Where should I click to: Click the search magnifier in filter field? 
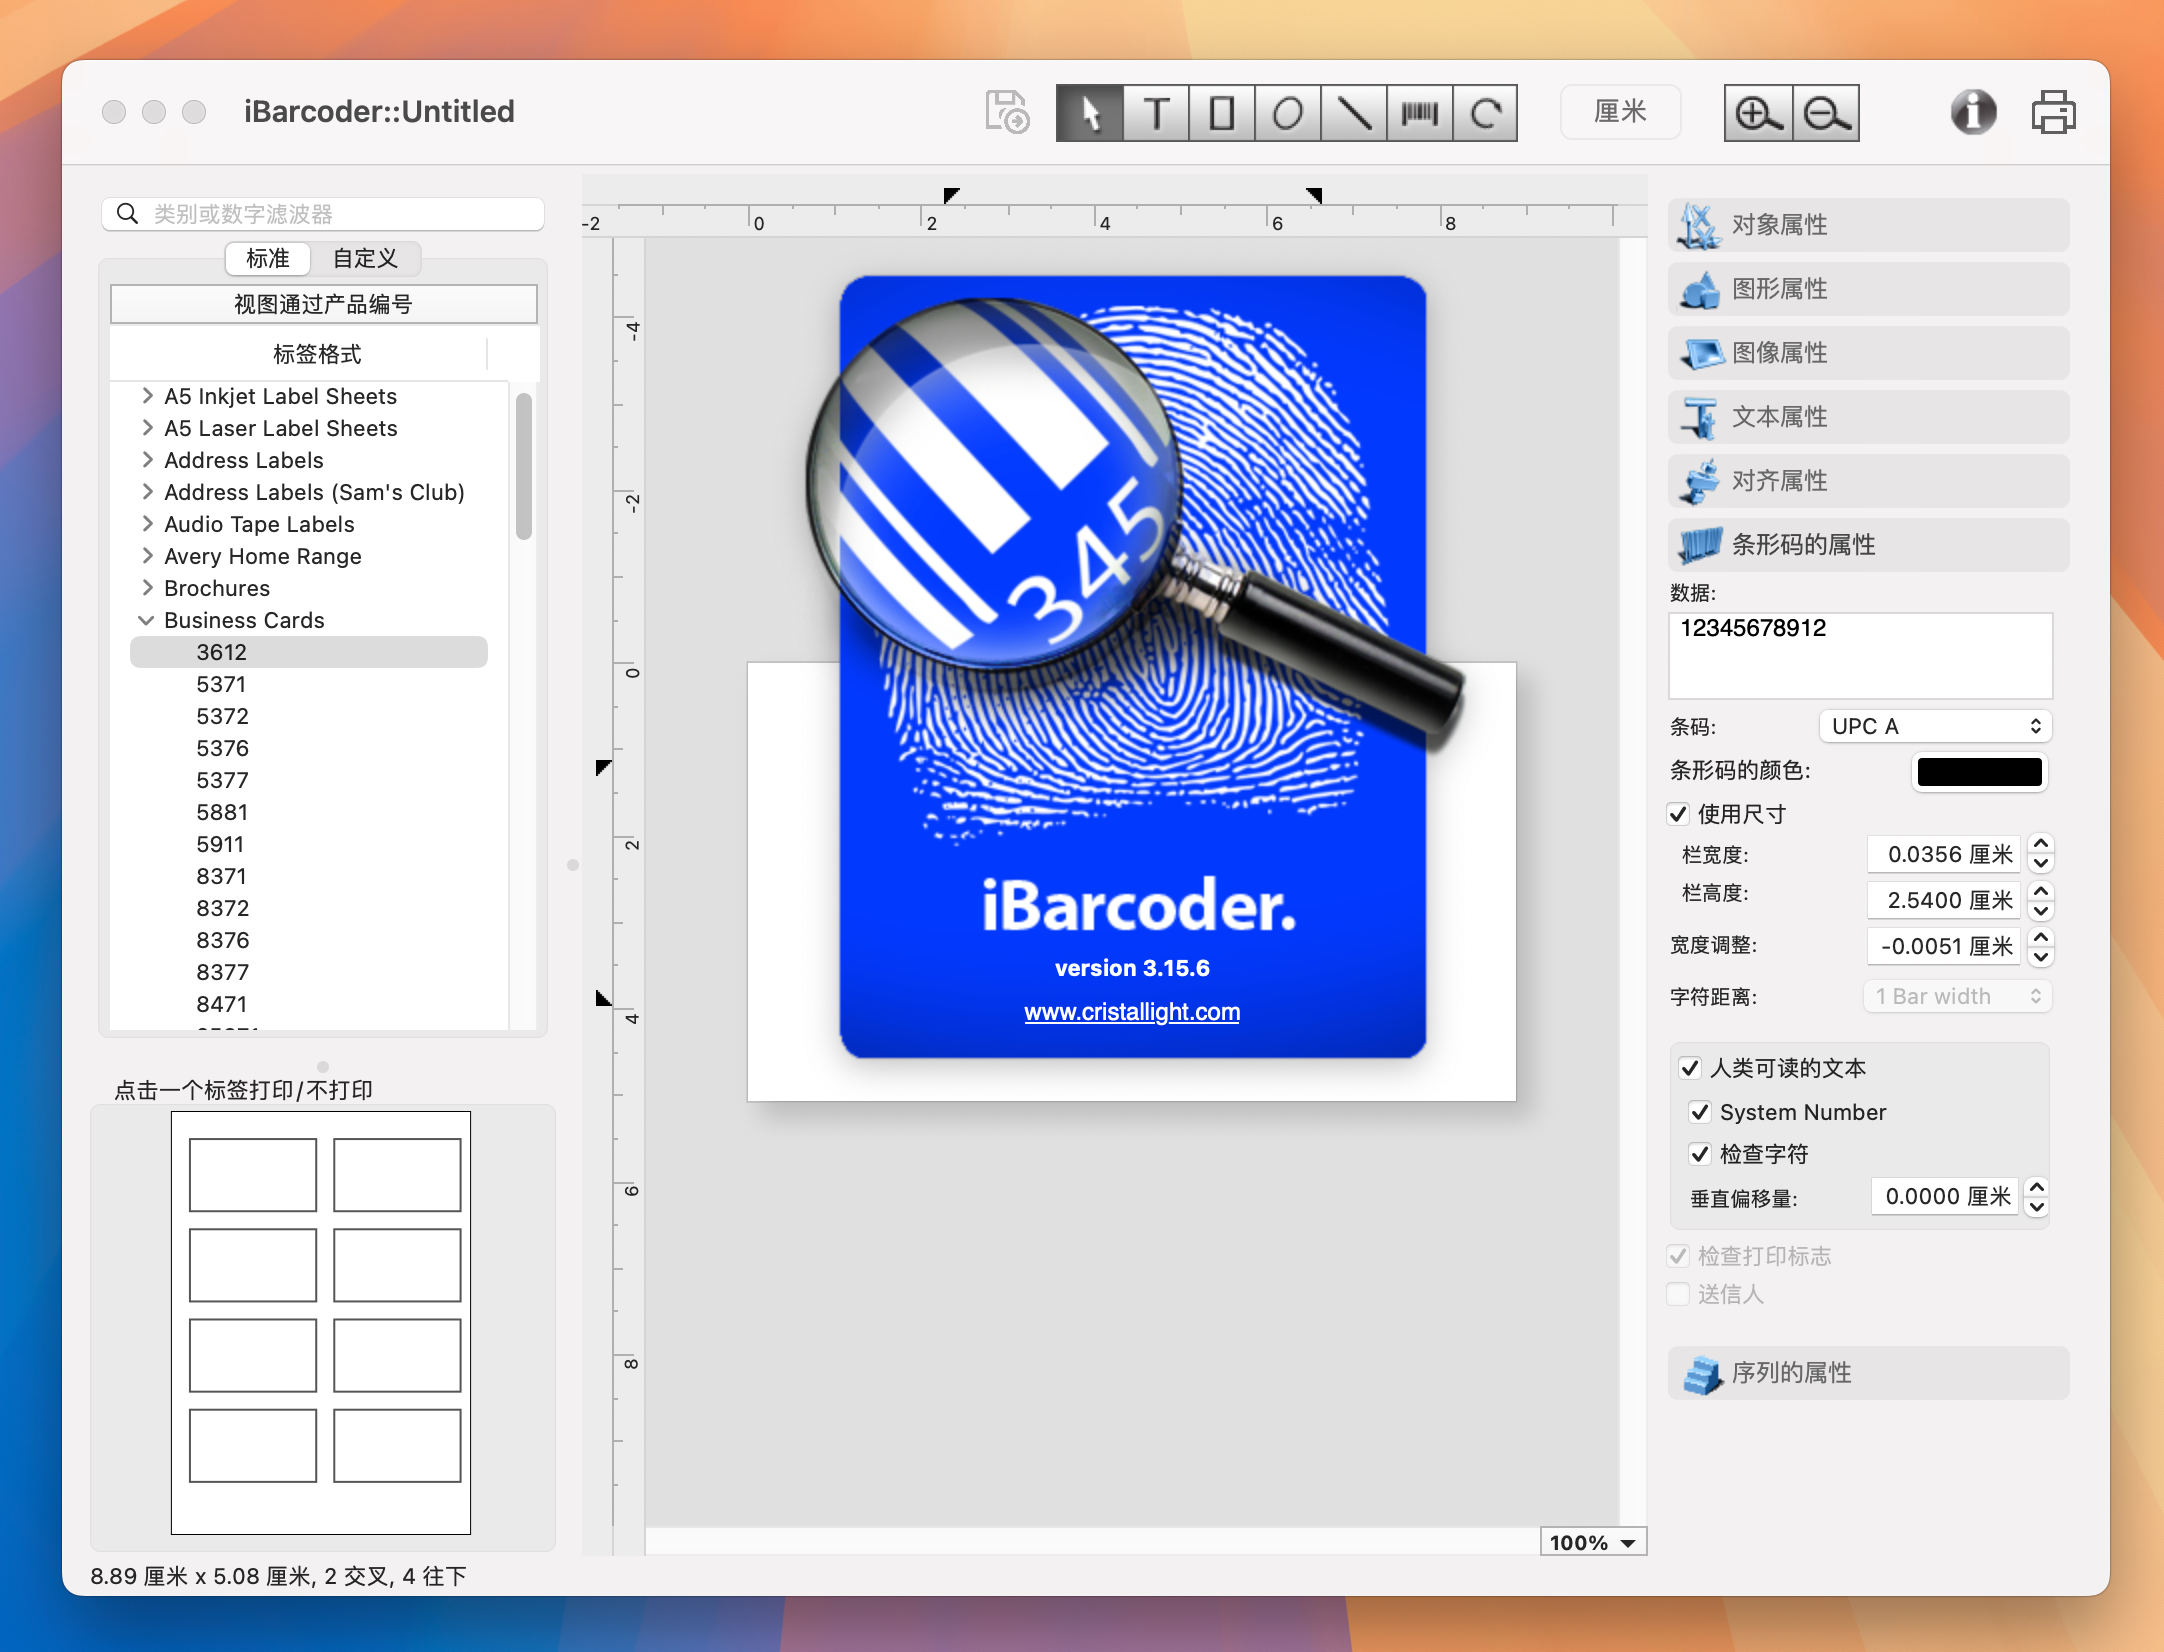(128, 214)
